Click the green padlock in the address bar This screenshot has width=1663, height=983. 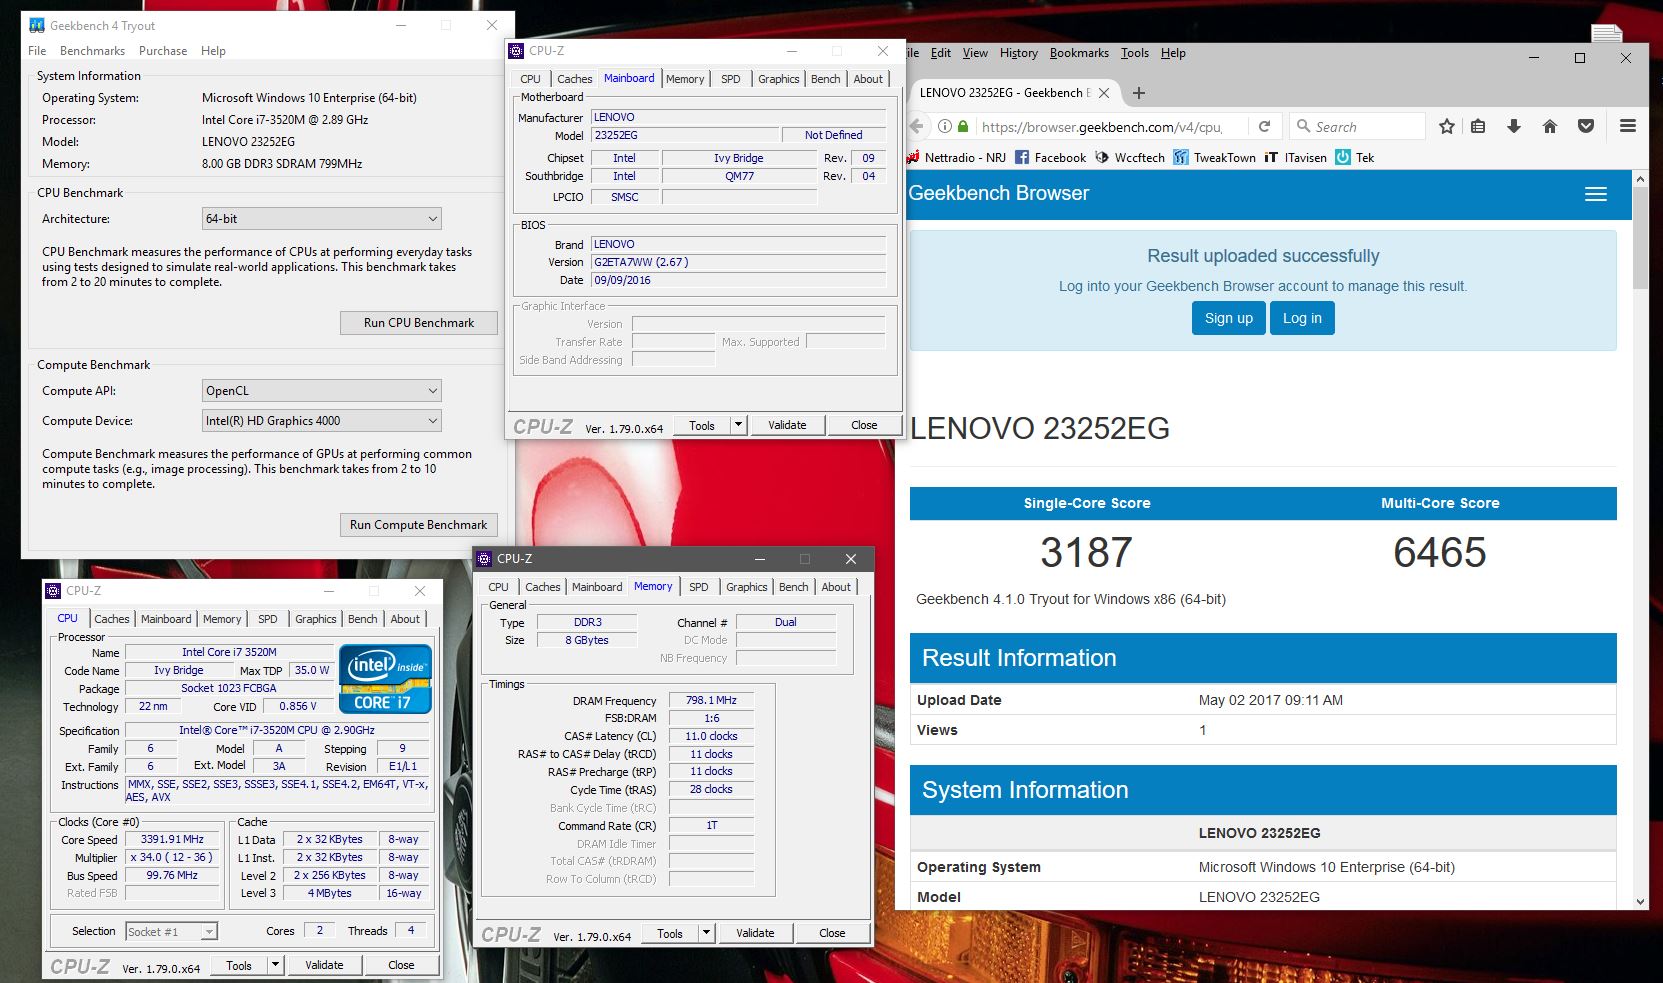pos(963,126)
